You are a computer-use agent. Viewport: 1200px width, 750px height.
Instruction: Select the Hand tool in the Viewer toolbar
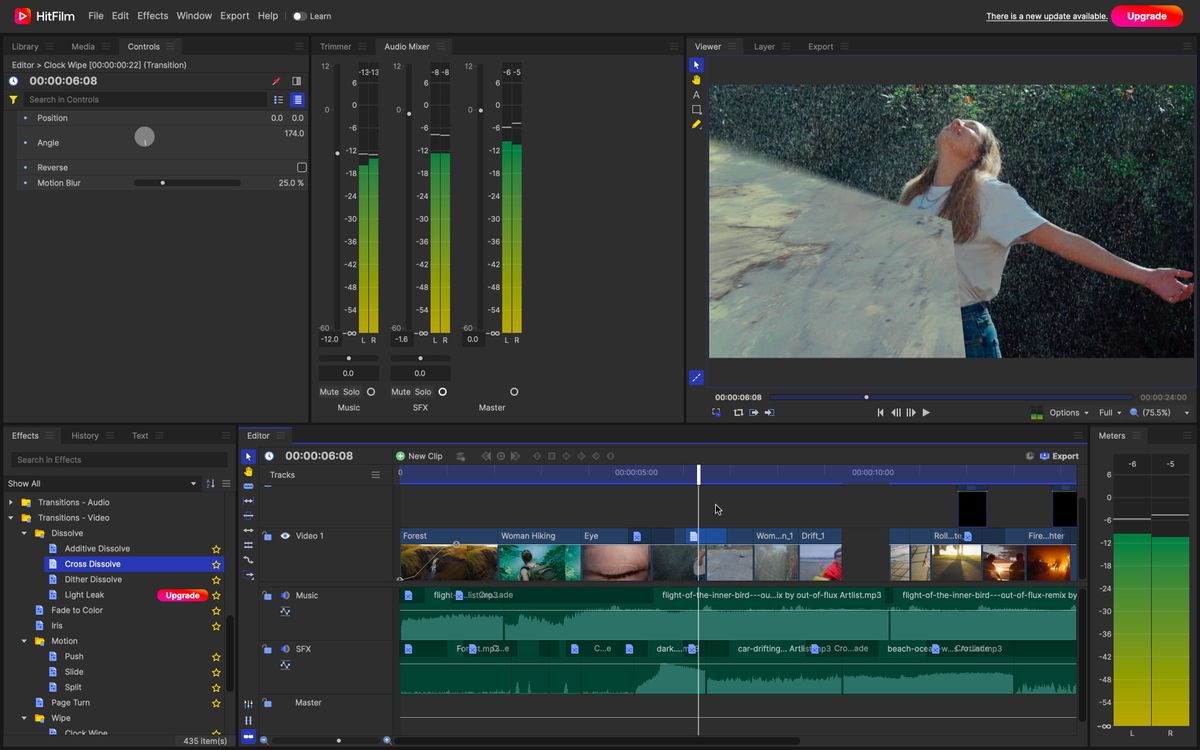(696, 79)
